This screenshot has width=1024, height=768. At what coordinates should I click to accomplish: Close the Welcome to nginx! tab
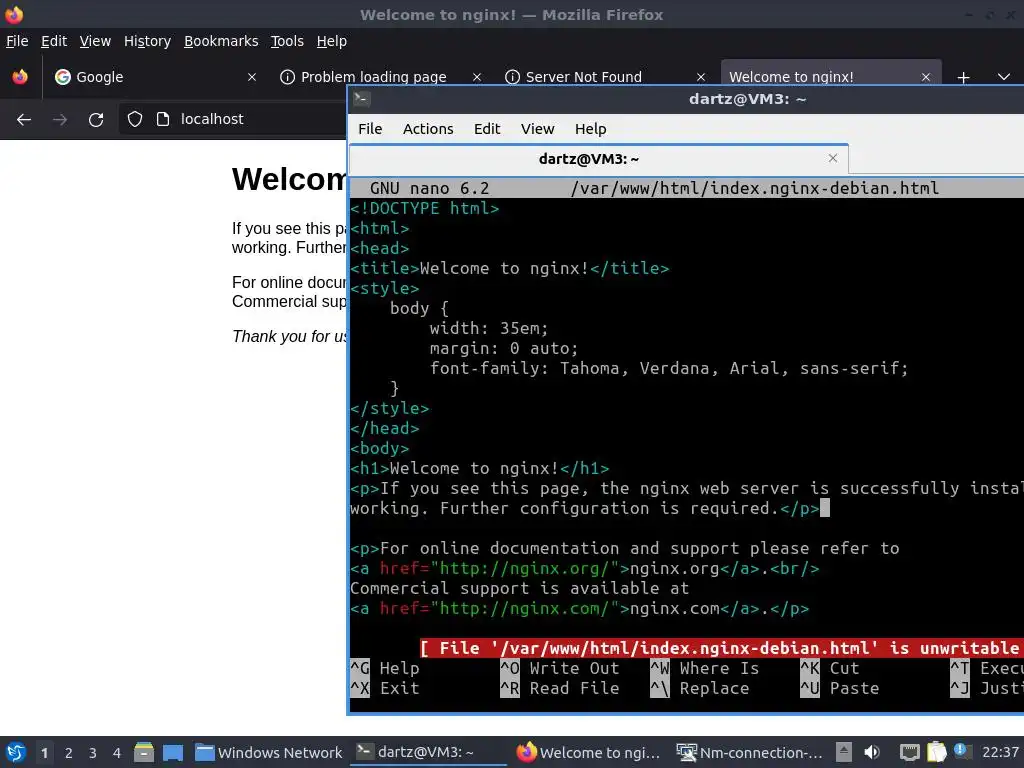point(925,77)
